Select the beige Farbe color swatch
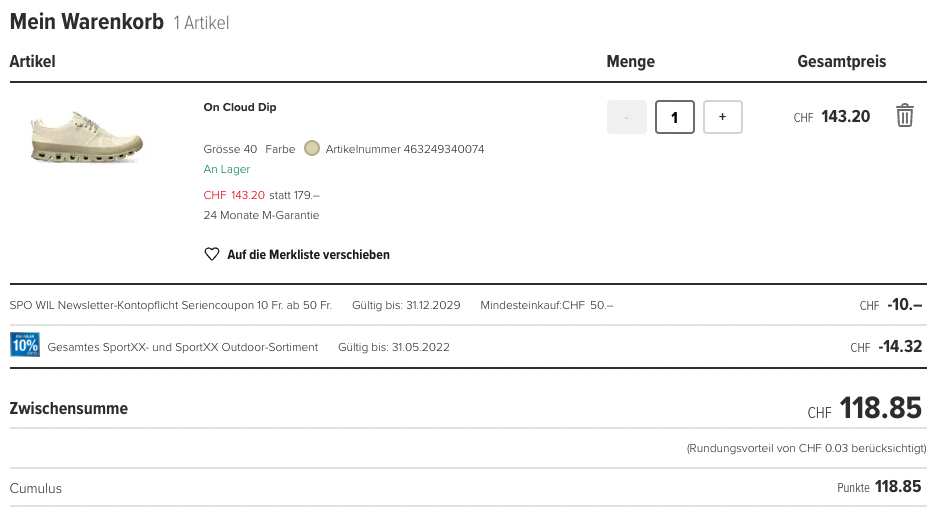 coord(311,149)
